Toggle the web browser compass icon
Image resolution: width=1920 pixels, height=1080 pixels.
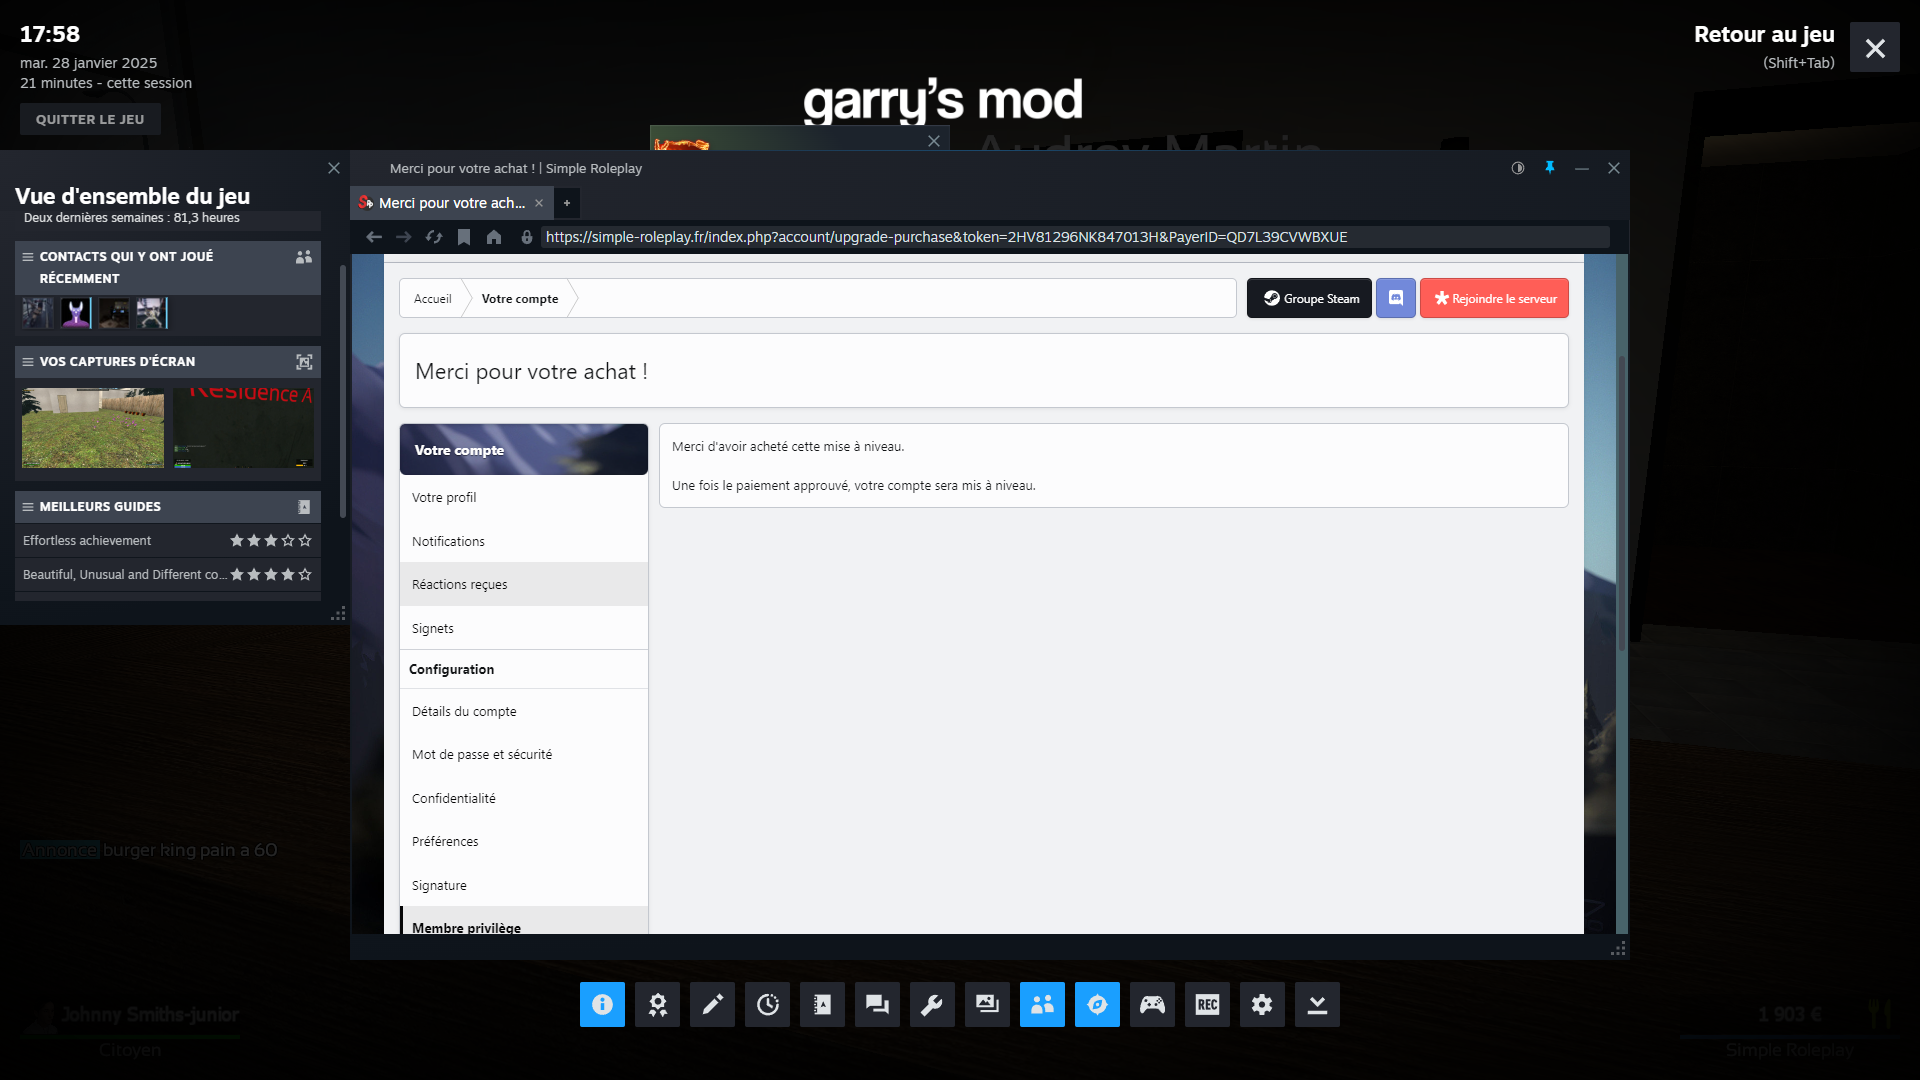coord(1097,1004)
